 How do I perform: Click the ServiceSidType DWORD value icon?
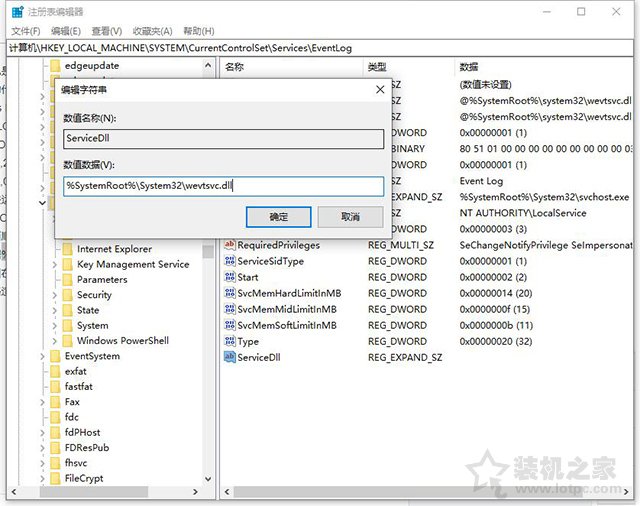230,261
